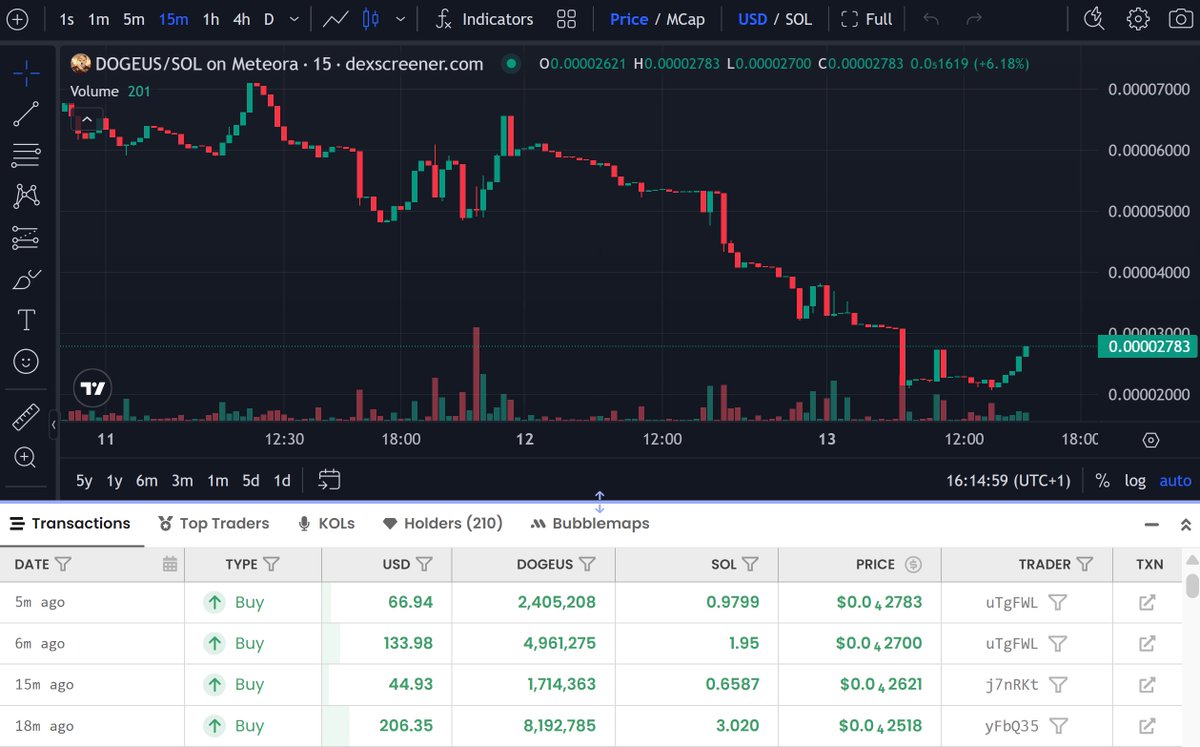Image resolution: width=1200 pixels, height=747 pixels.
Task: Switch chart to MCap mode
Action: tap(685, 19)
